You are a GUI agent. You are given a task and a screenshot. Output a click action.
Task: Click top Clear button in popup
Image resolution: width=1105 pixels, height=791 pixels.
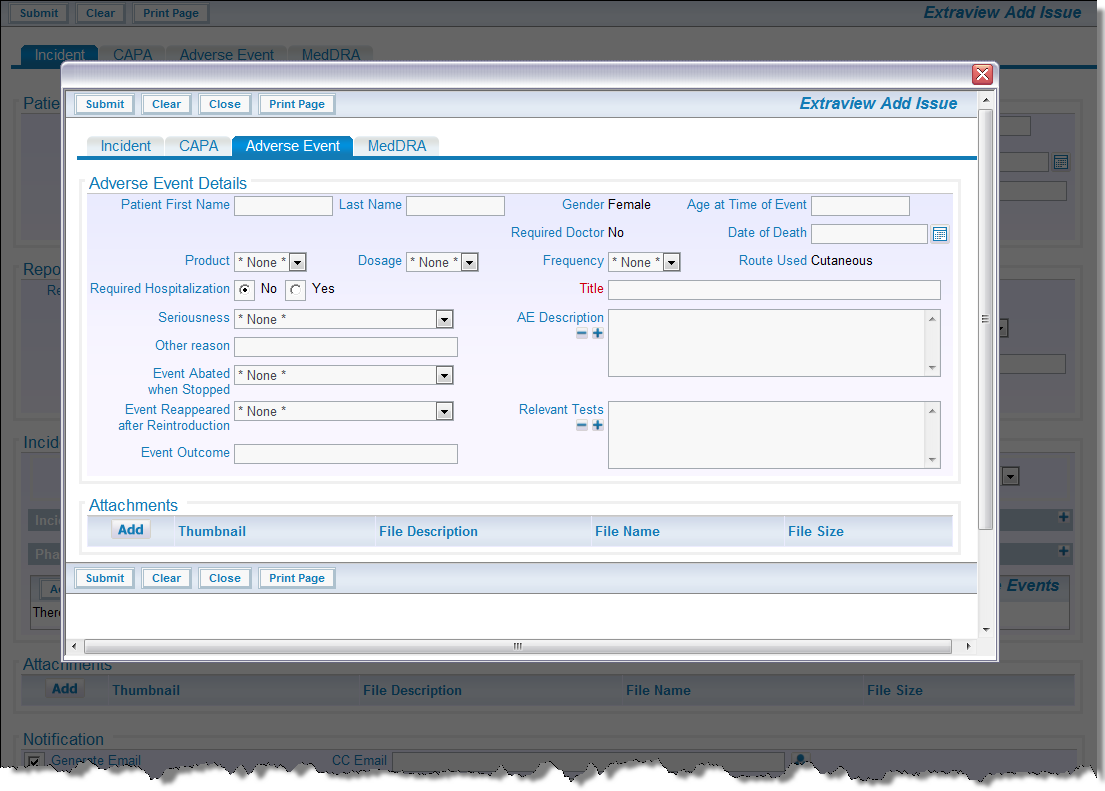tap(166, 104)
